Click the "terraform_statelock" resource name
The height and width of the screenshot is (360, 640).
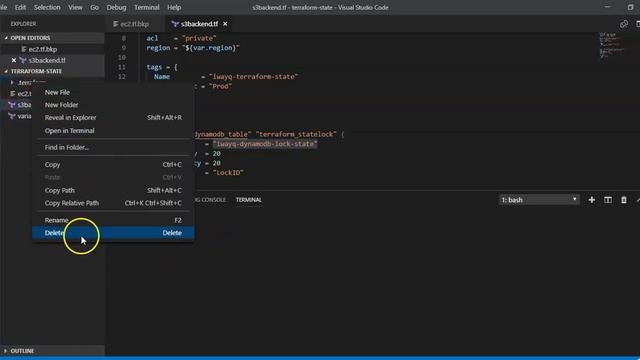296,134
